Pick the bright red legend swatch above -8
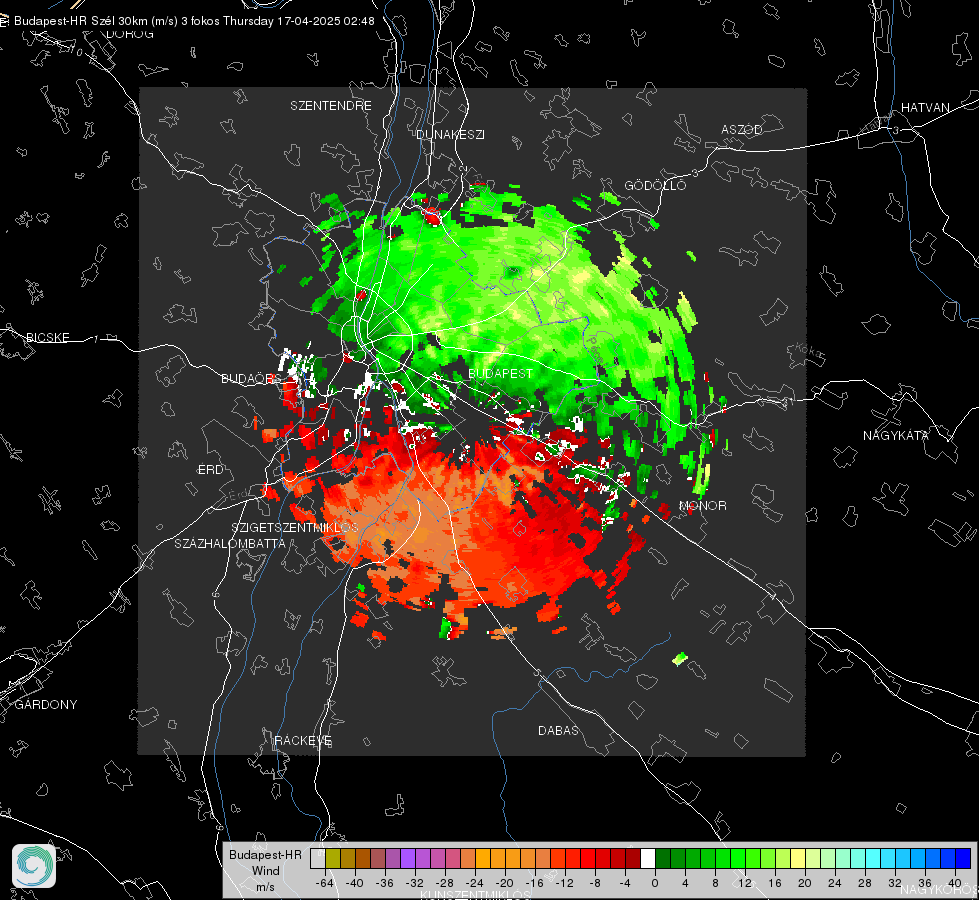 click(588, 858)
